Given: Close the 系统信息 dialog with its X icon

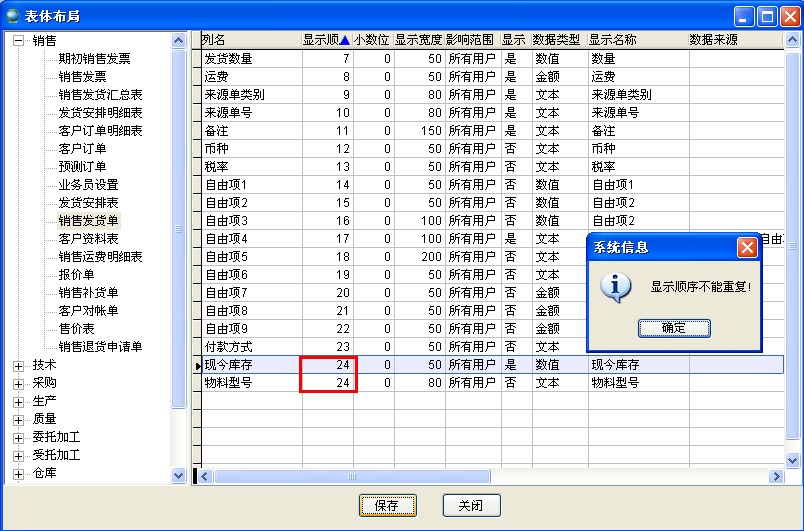Looking at the screenshot, I should point(747,247).
